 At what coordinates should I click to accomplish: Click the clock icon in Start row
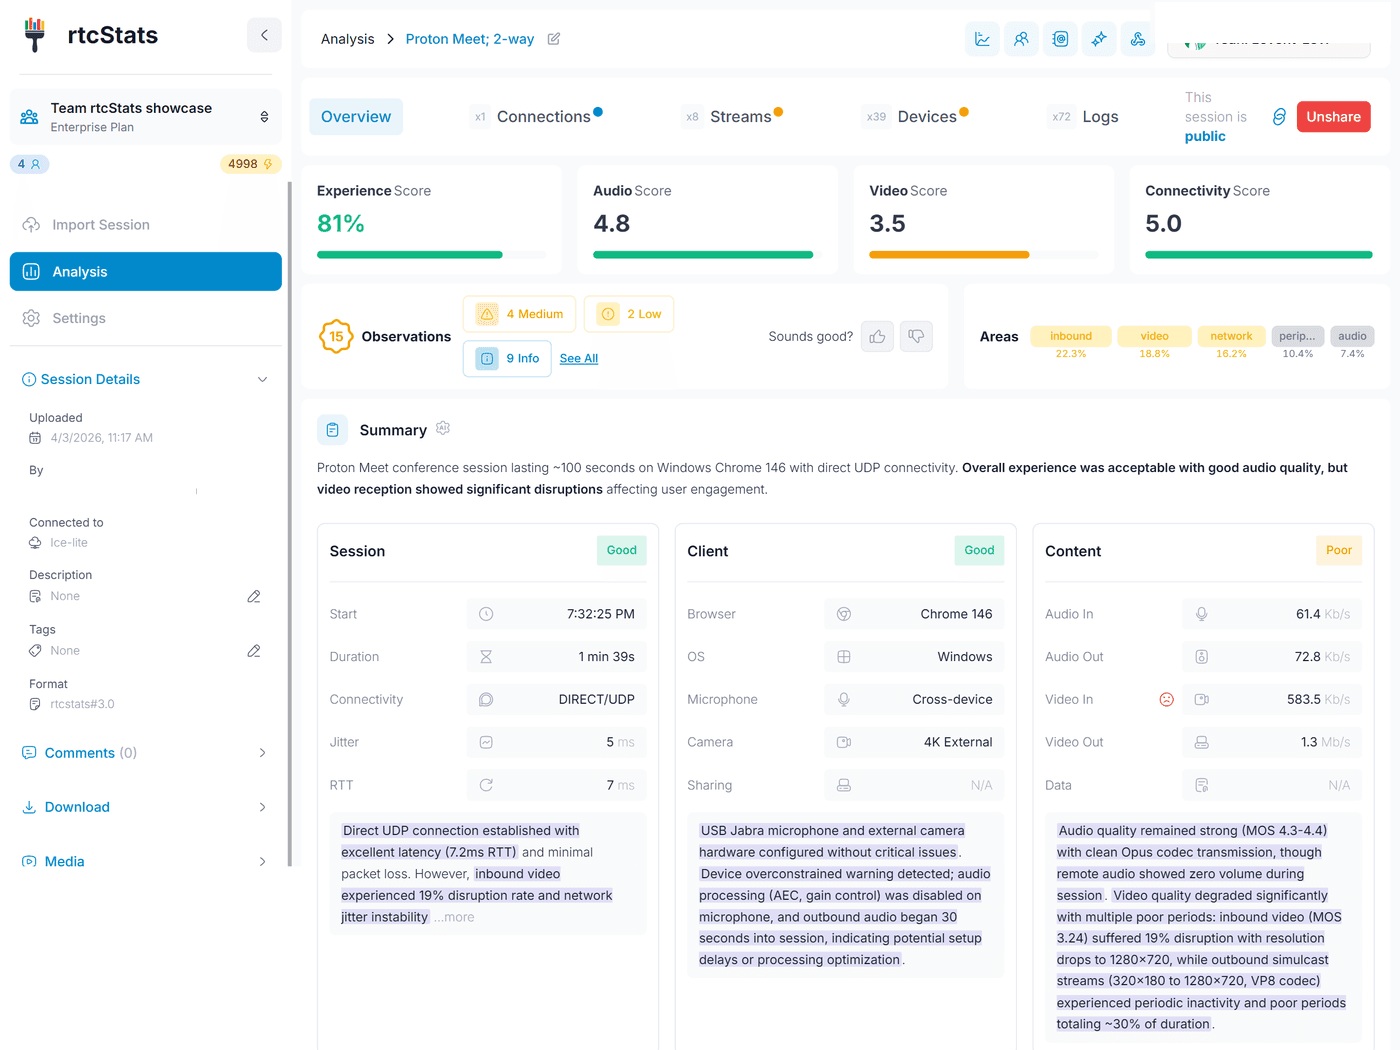point(486,614)
